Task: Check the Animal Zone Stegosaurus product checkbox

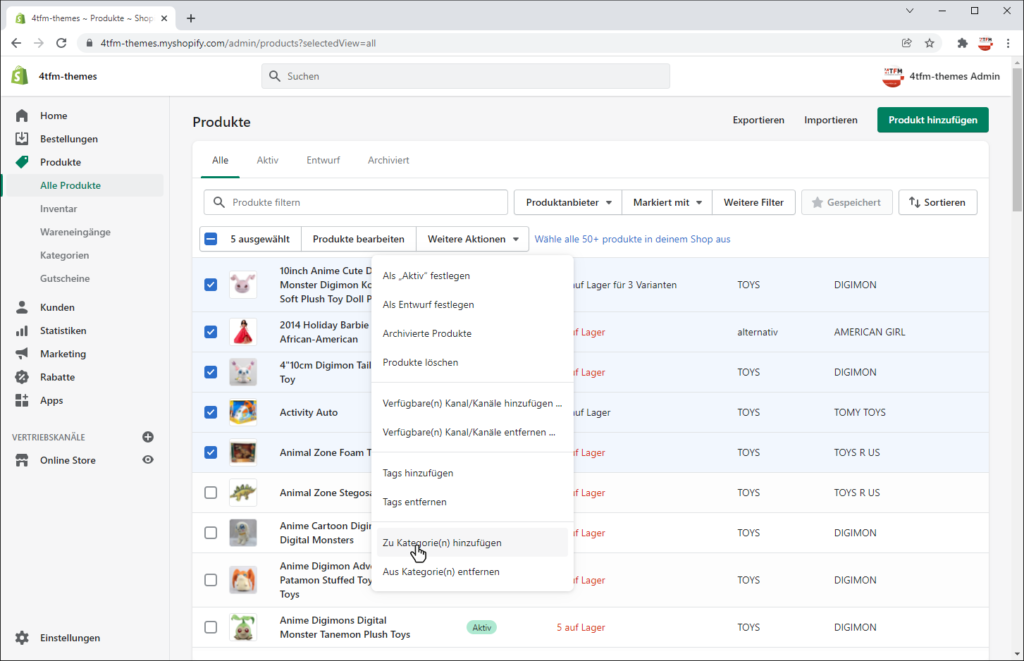Action: 210,493
